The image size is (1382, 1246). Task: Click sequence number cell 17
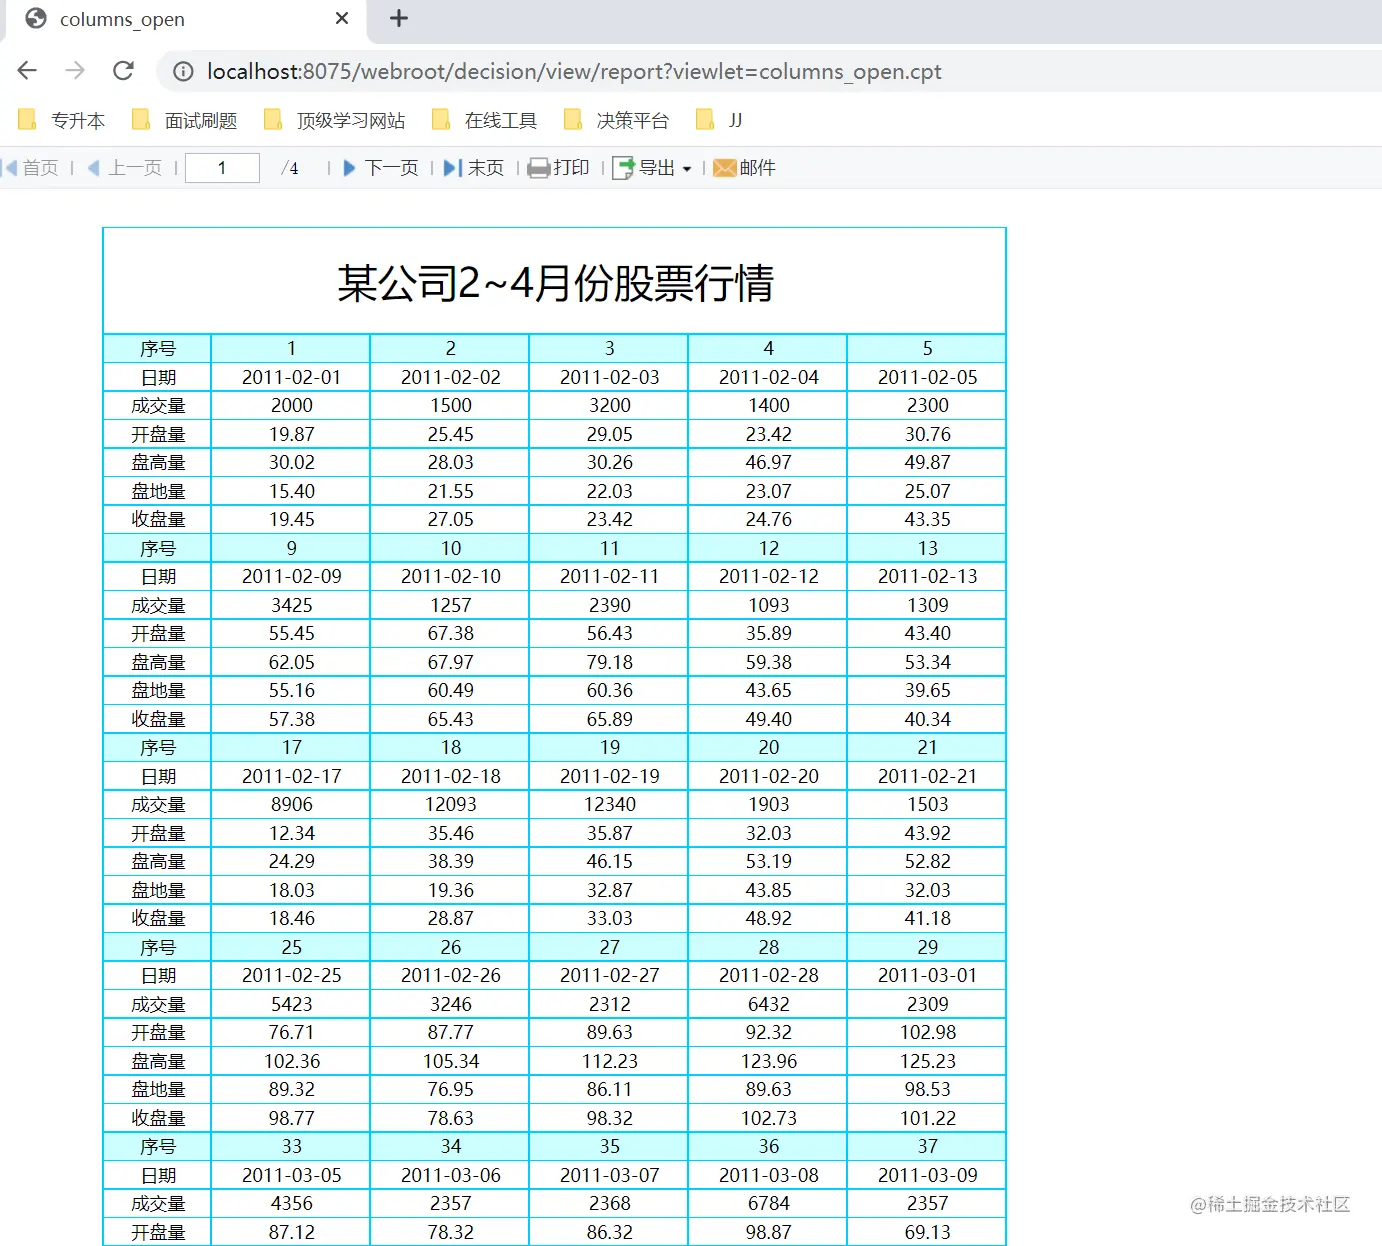[x=291, y=747]
